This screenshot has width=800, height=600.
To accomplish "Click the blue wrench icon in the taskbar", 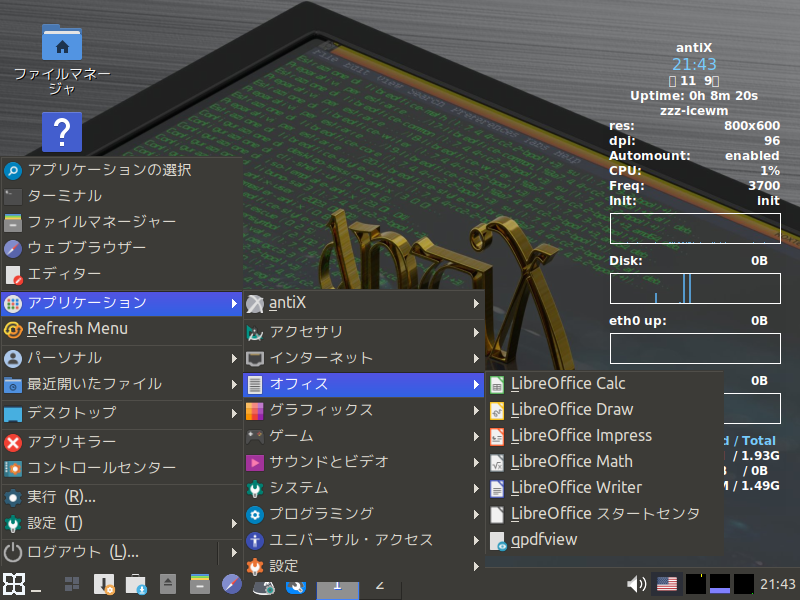I will 296,587.
